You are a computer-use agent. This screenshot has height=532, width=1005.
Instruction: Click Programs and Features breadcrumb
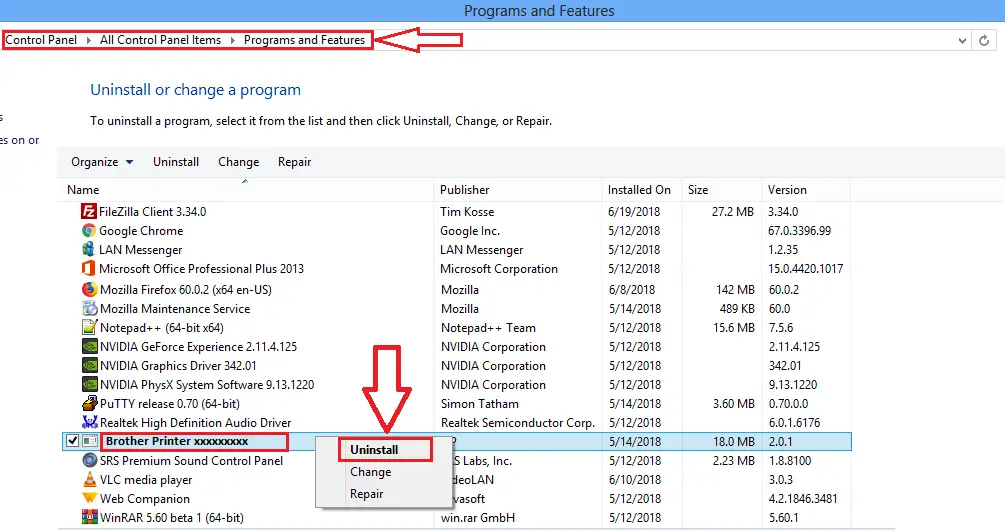[x=304, y=40]
